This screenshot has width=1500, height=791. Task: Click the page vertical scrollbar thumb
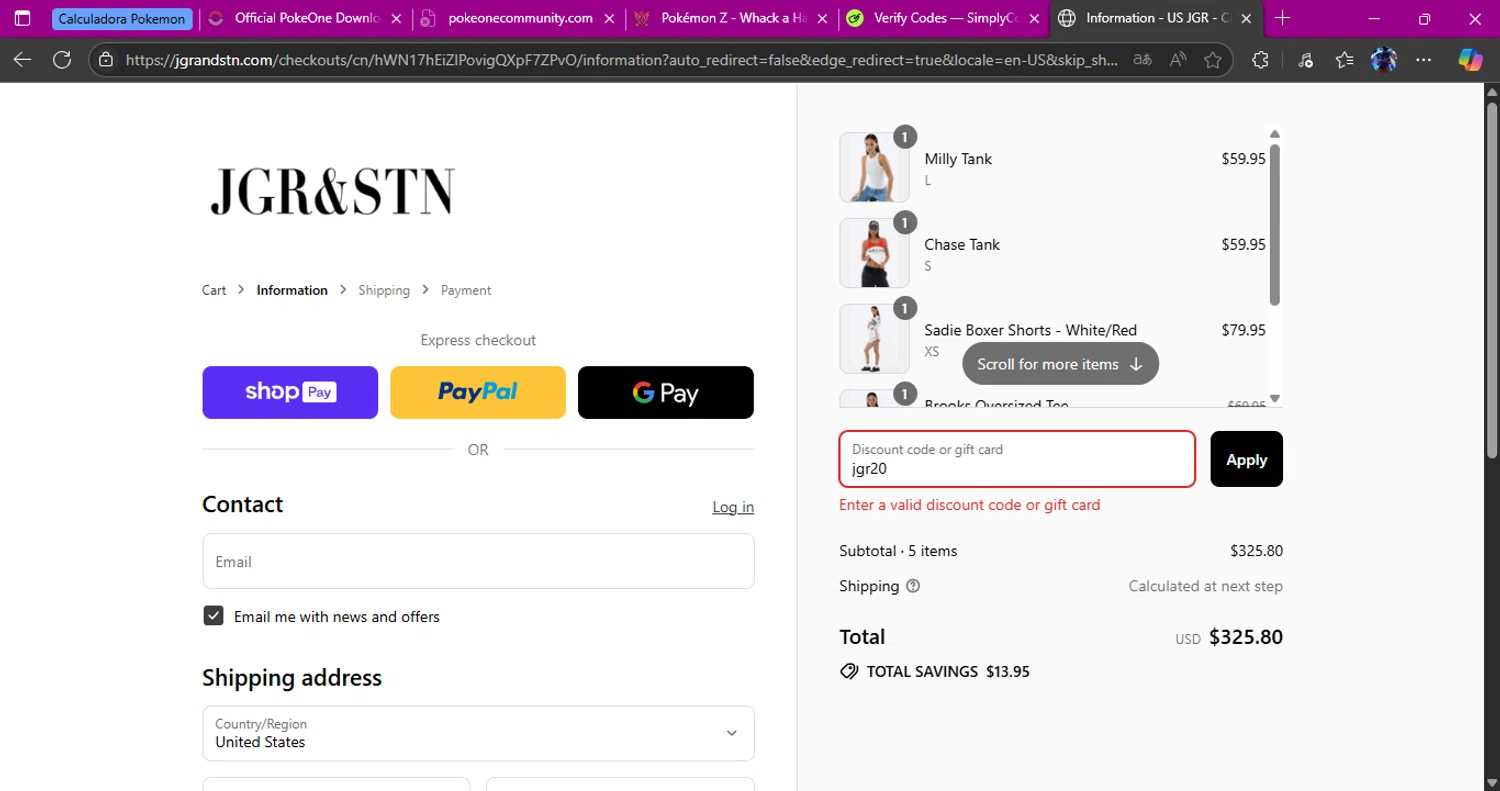click(x=1492, y=280)
